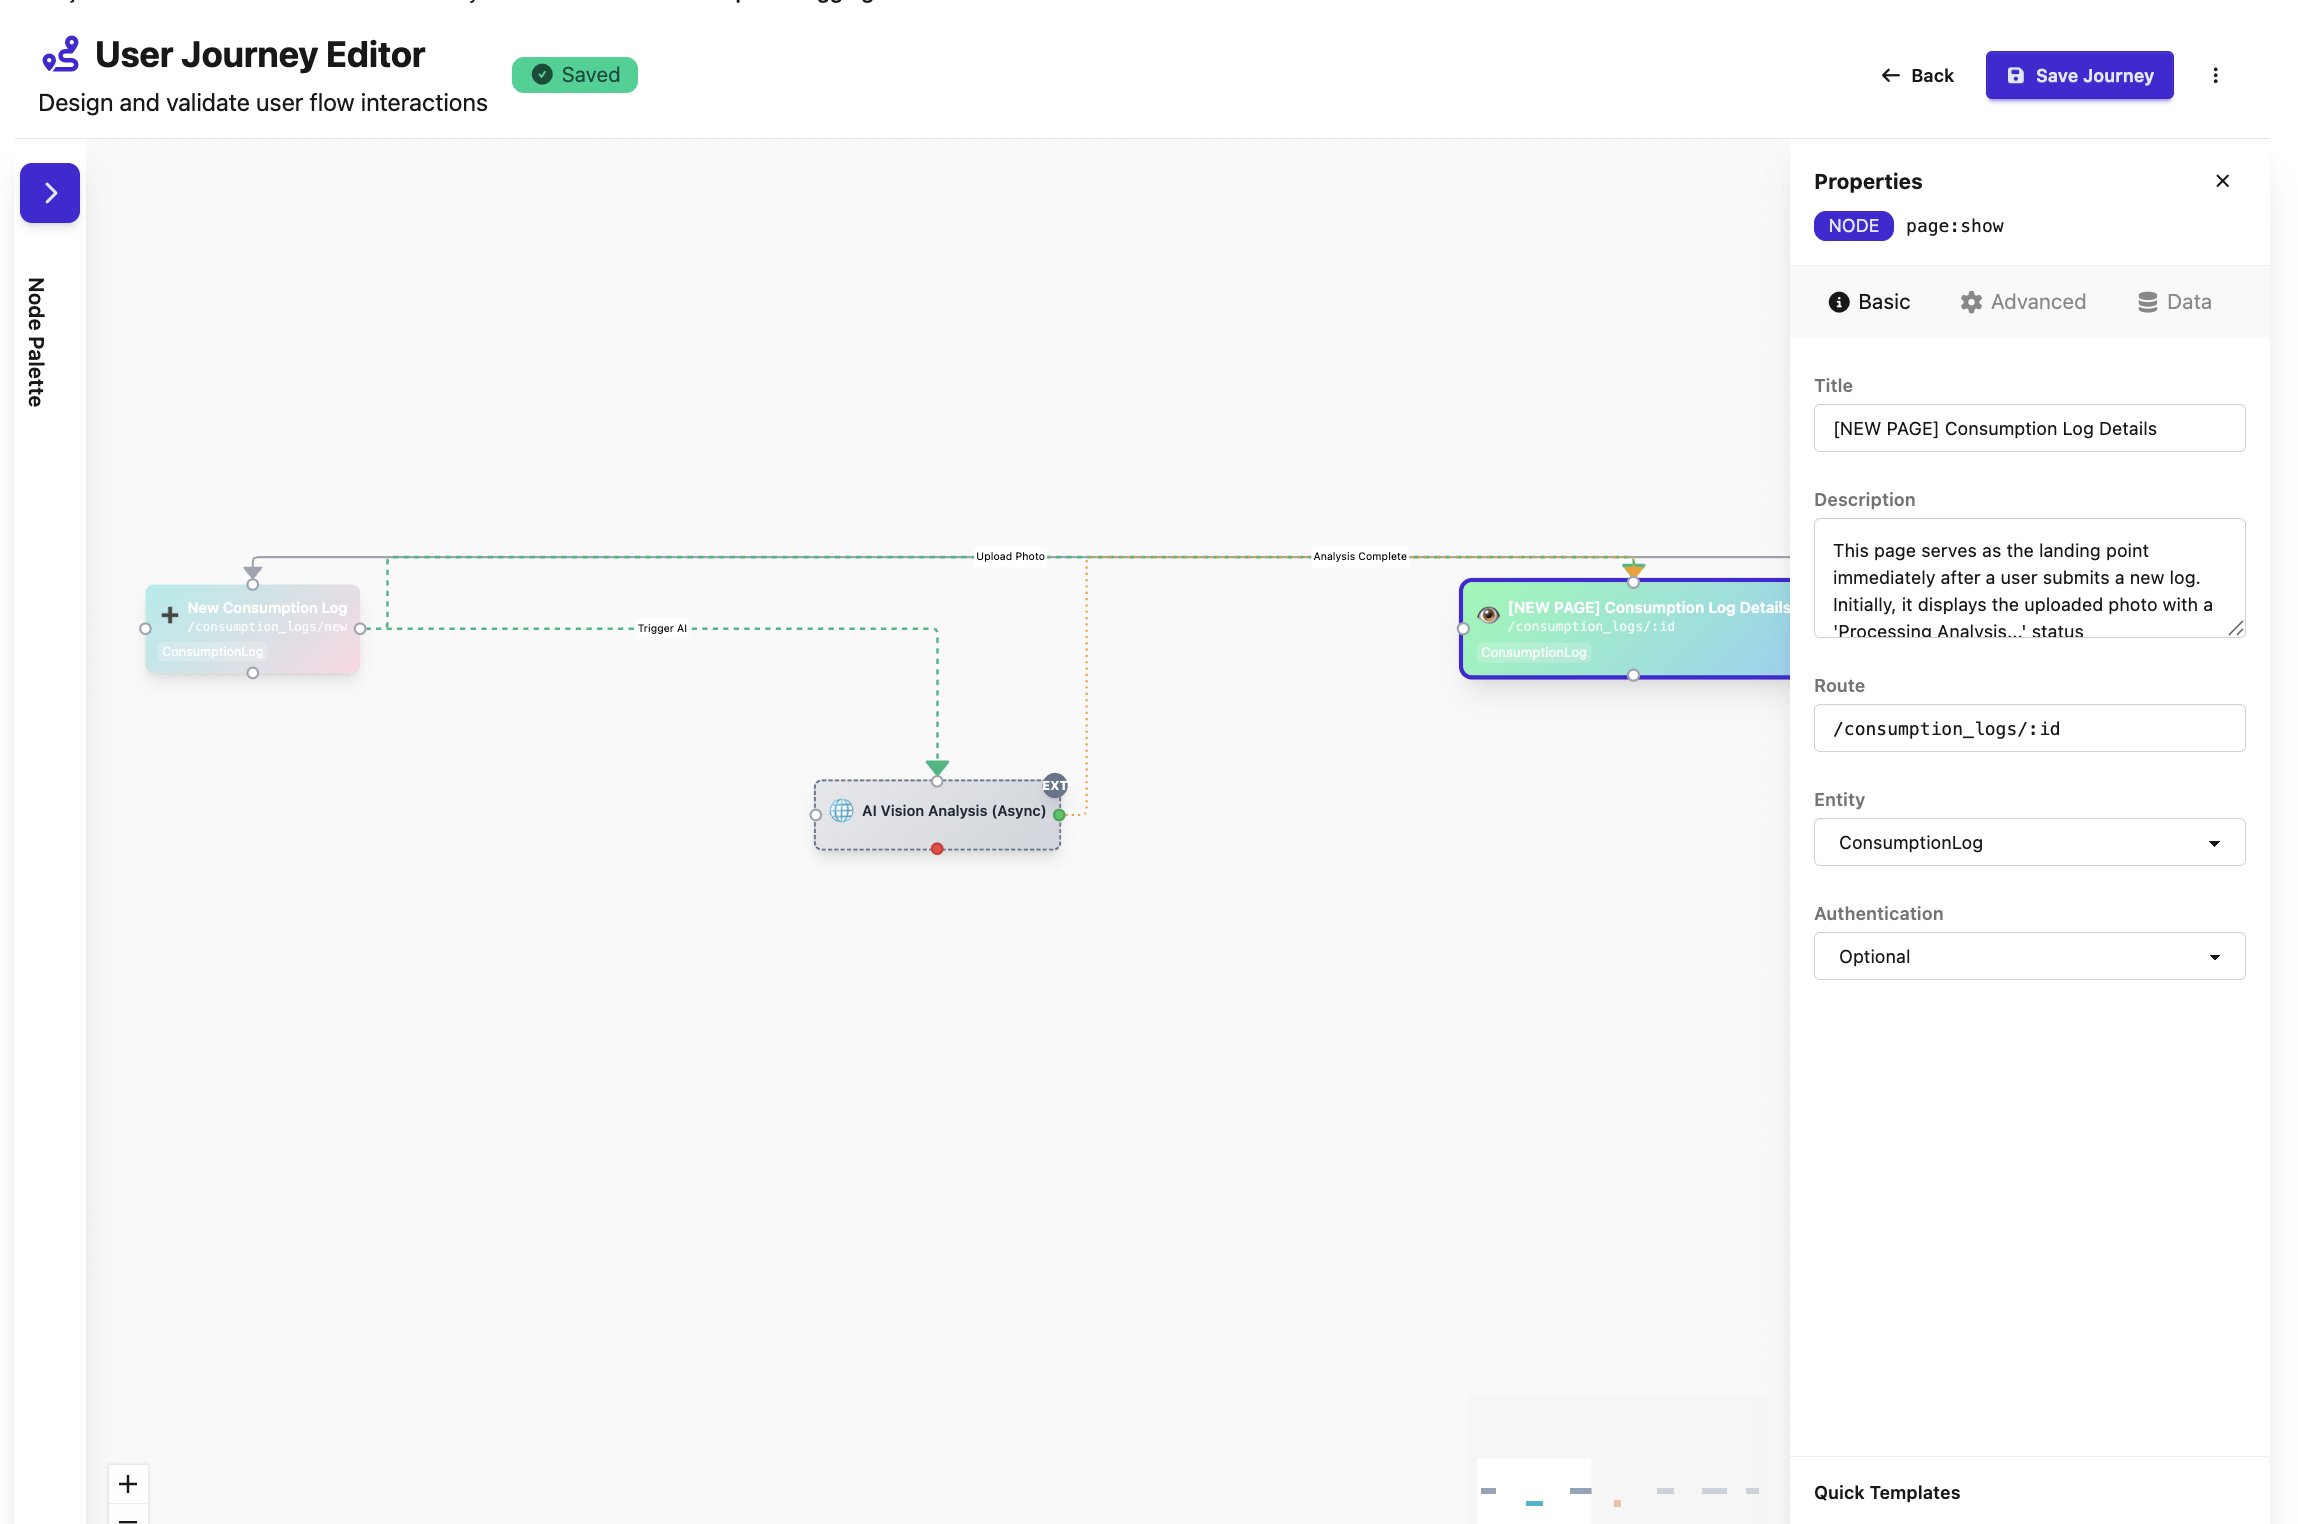Click the User Journey Editor flow logo icon
The height and width of the screenshot is (1524, 2298).
(60, 55)
